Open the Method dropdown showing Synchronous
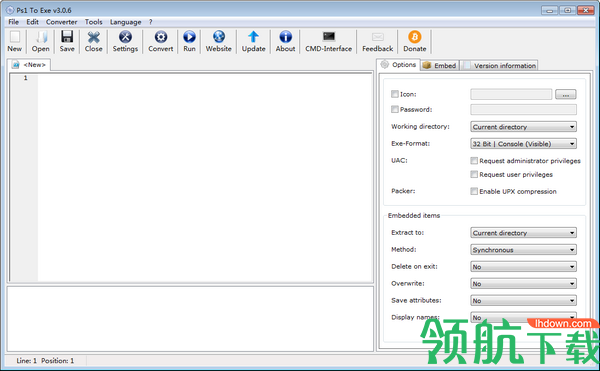The width and height of the screenshot is (600, 371). coord(523,250)
